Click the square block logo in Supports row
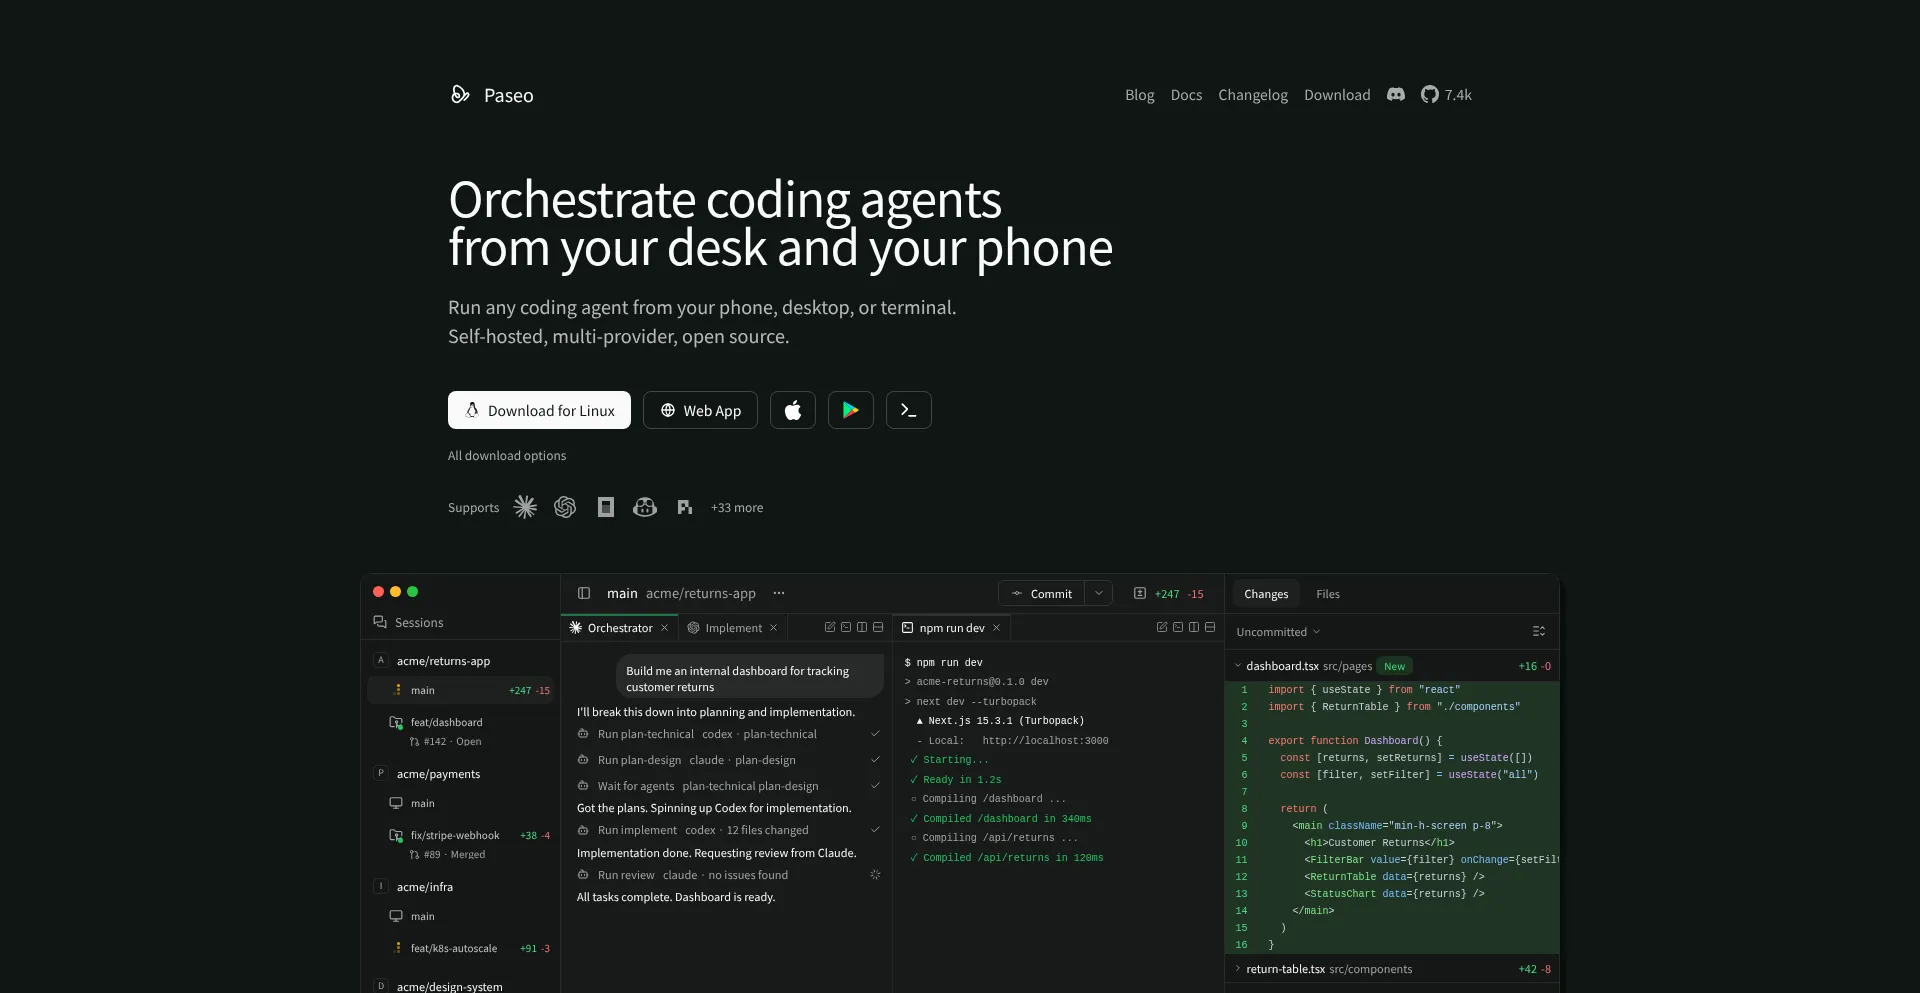This screenshot has height=993, width=1920. click(605, 507)
